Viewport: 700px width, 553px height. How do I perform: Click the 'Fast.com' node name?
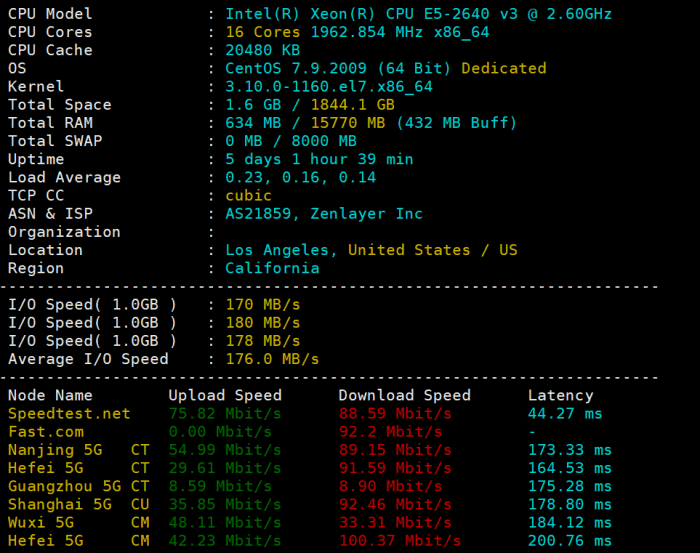pos(46,432)
